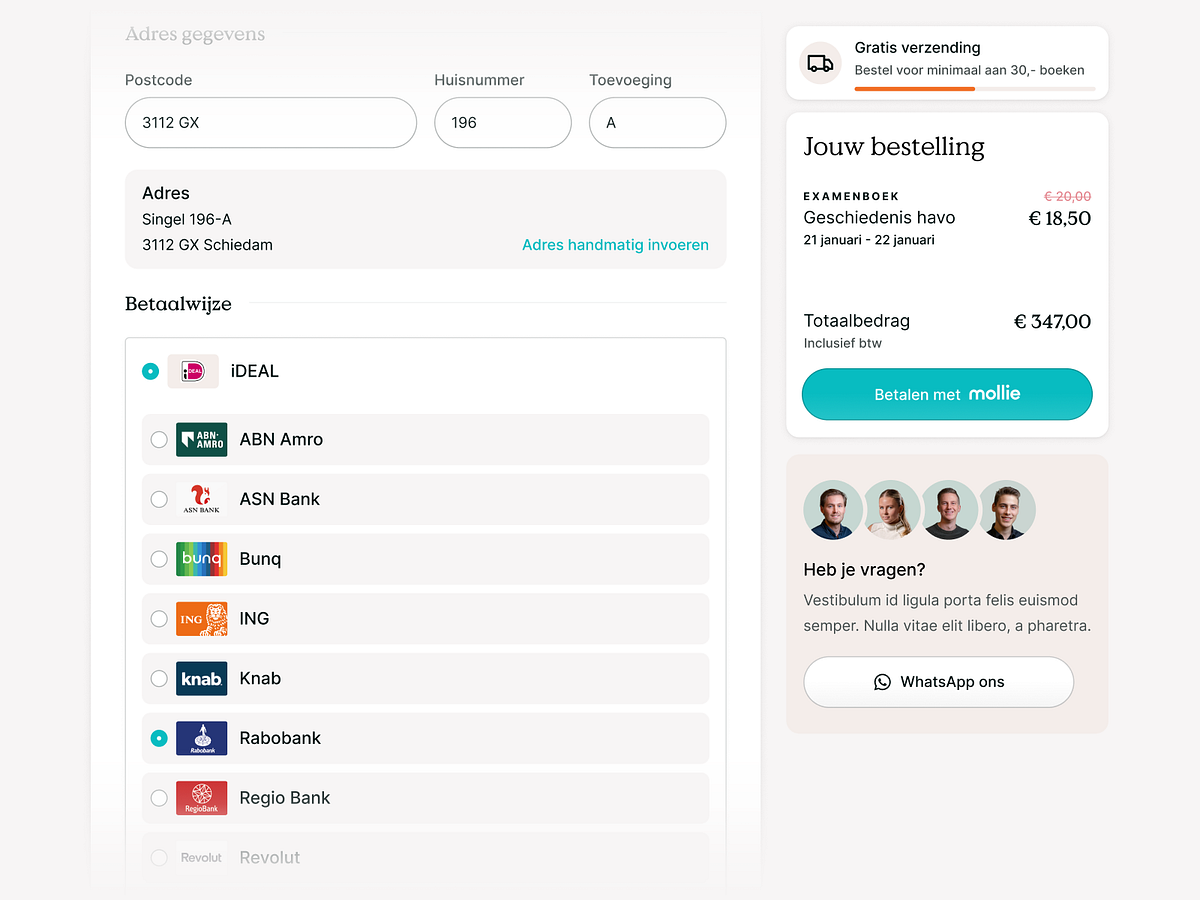Image resolution: width=1200 pixels, height=900 pixels.
Task: Click the delivery truck icon for Gratis verzending
Action: [820, 62]
